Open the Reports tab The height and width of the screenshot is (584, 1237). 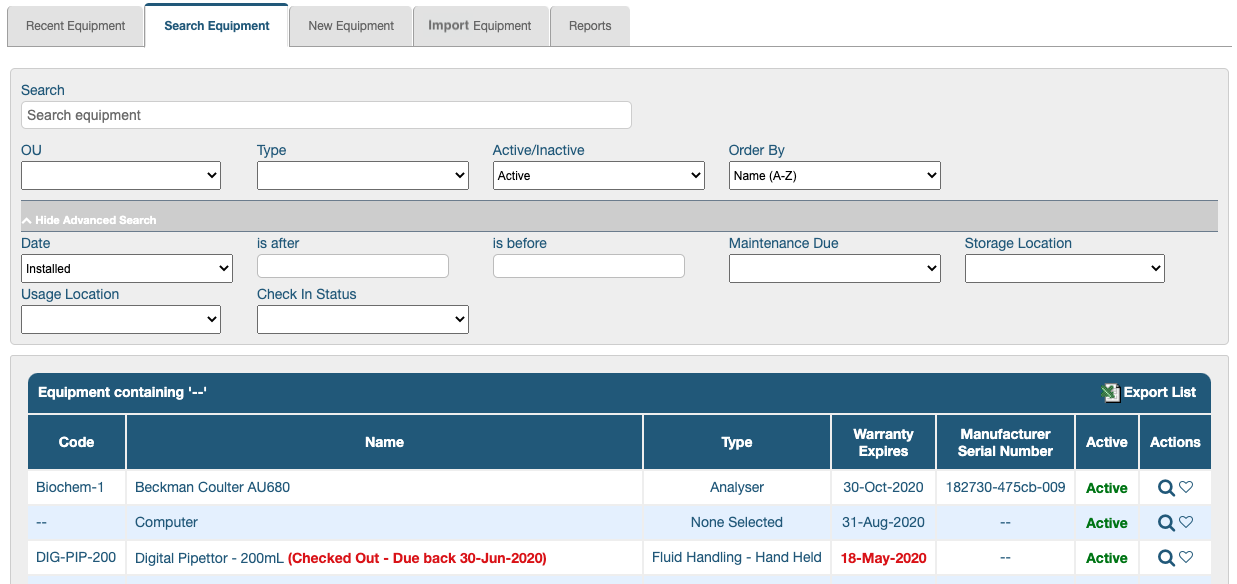pyautogui.click(x=590, y=26)
